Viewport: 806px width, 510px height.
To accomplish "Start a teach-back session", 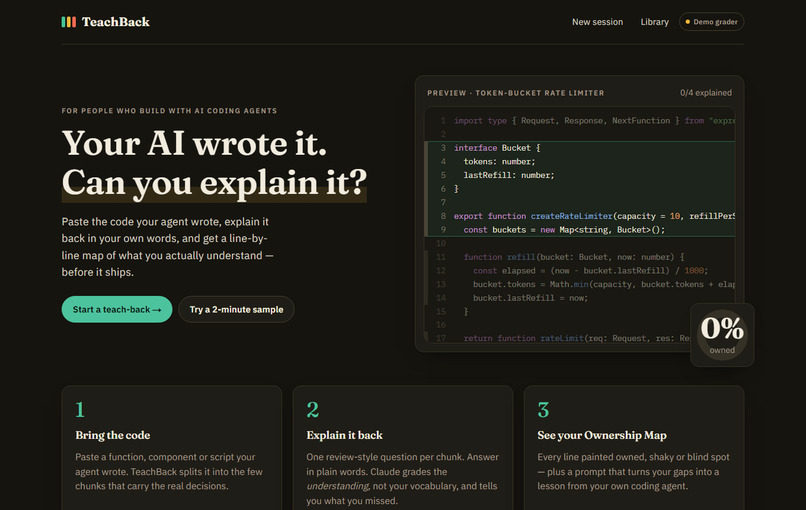I will [x=117, y=309].
